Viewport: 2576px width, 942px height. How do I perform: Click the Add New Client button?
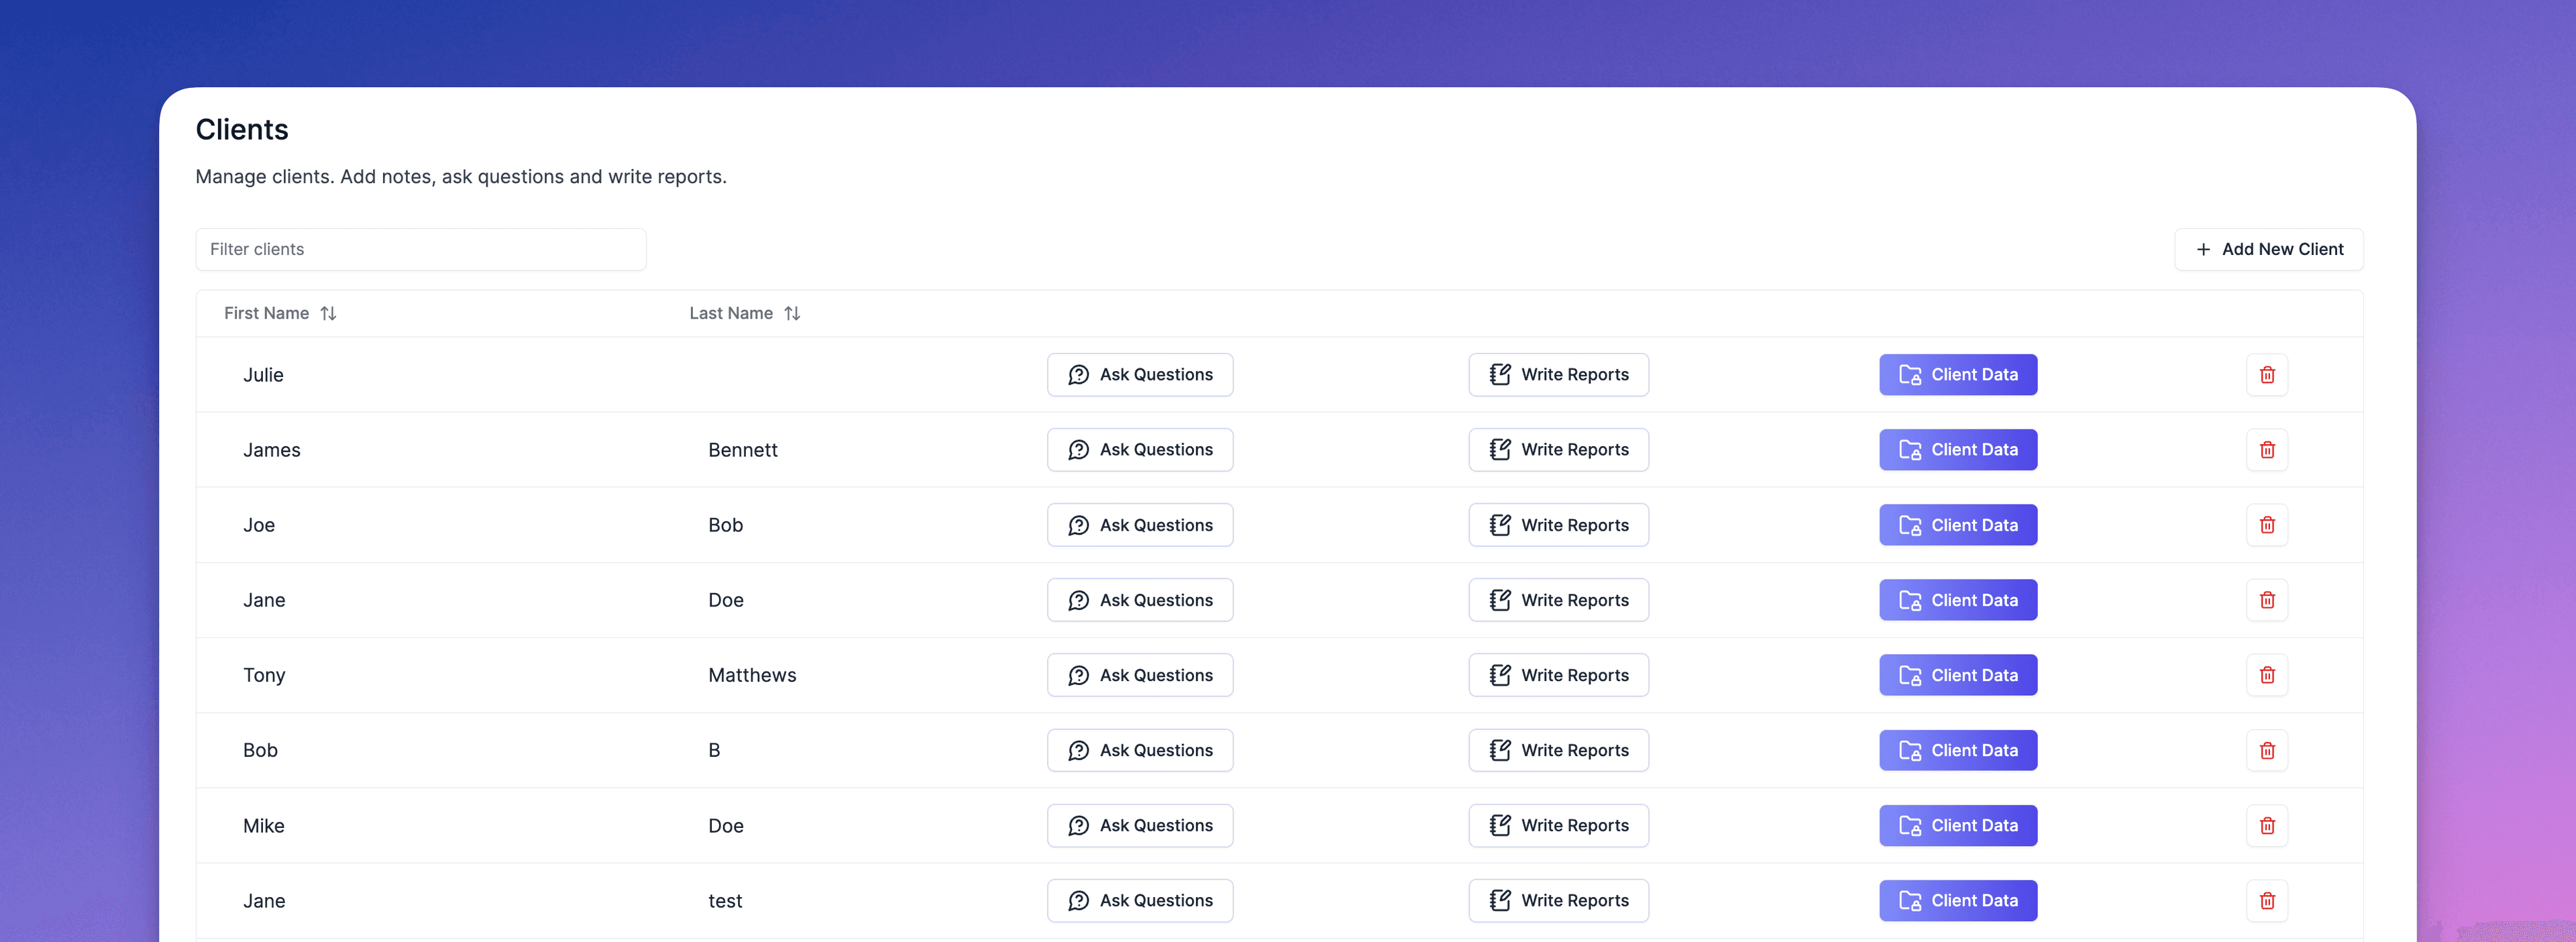tap(2268, 249)
